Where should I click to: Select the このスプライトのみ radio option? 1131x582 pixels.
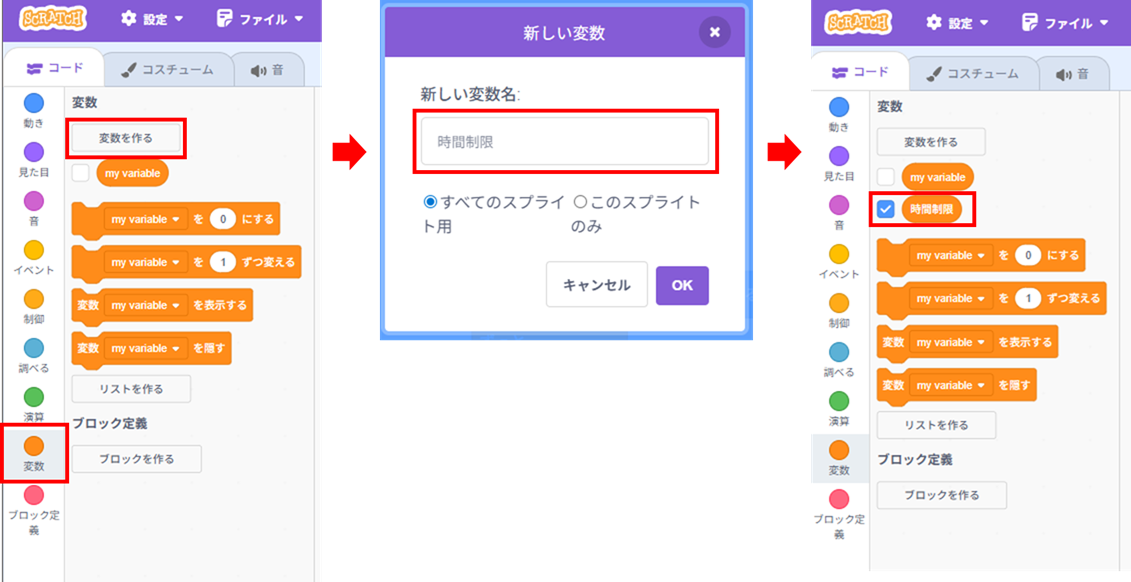click(580, 202)
